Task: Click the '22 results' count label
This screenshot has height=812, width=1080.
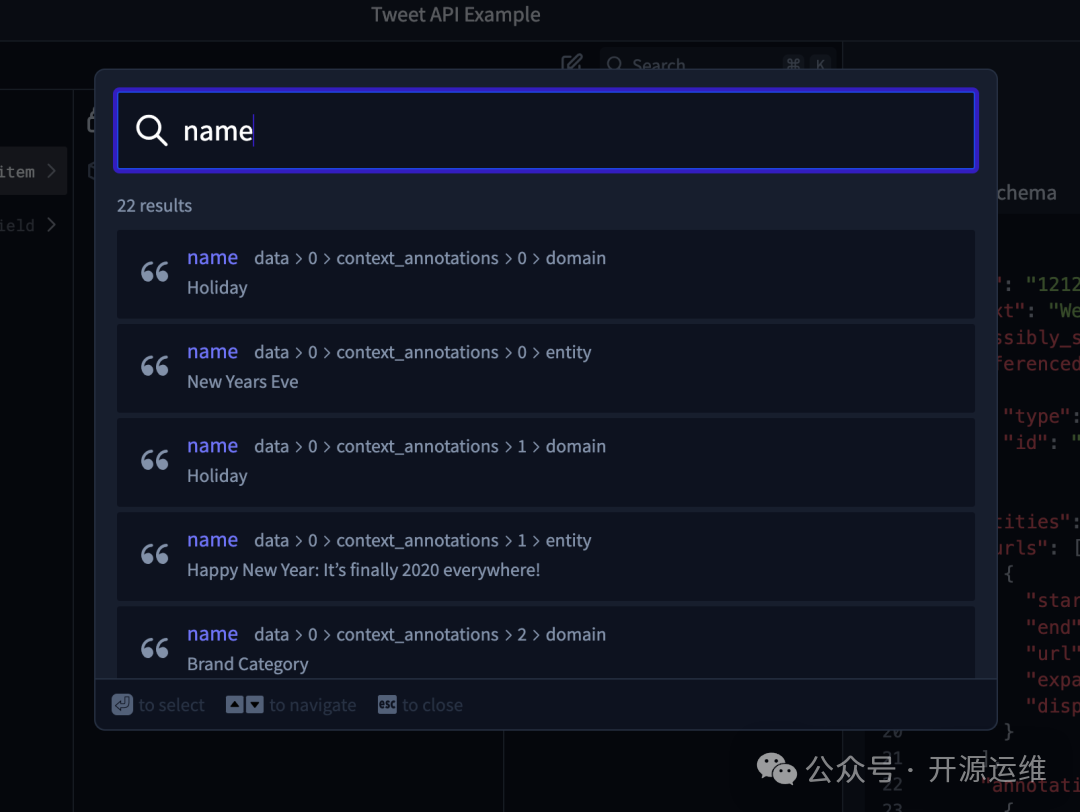Action: (x=154, y=205)
